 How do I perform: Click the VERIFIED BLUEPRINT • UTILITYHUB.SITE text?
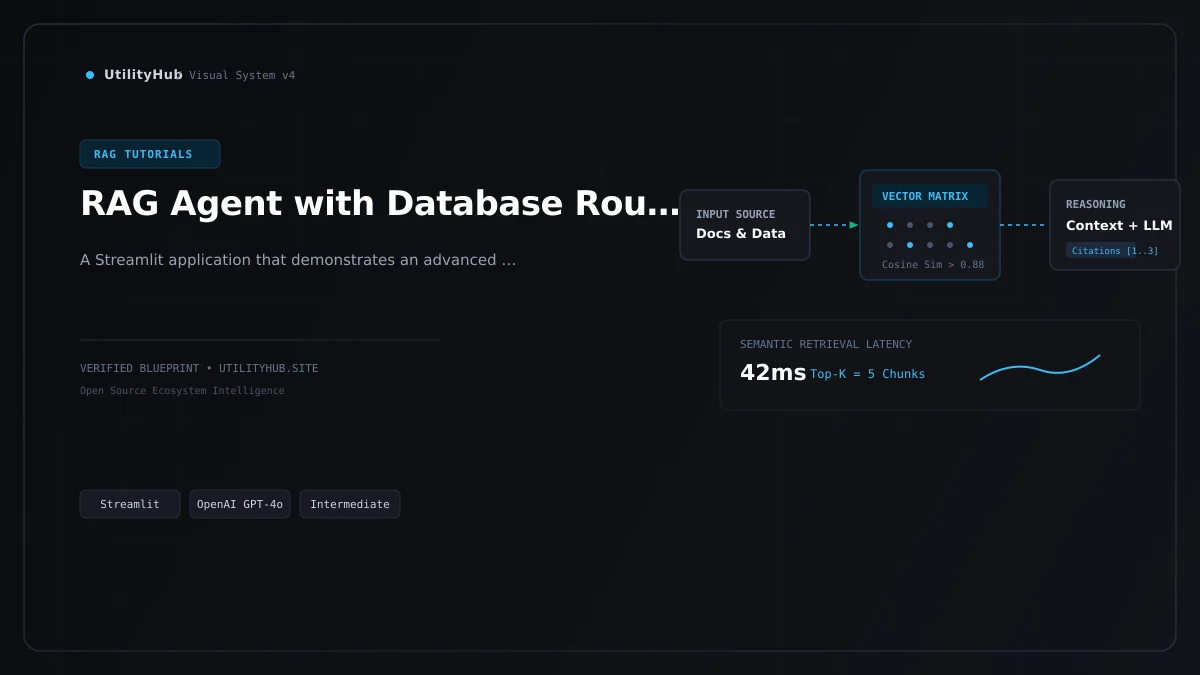(199, 368)
